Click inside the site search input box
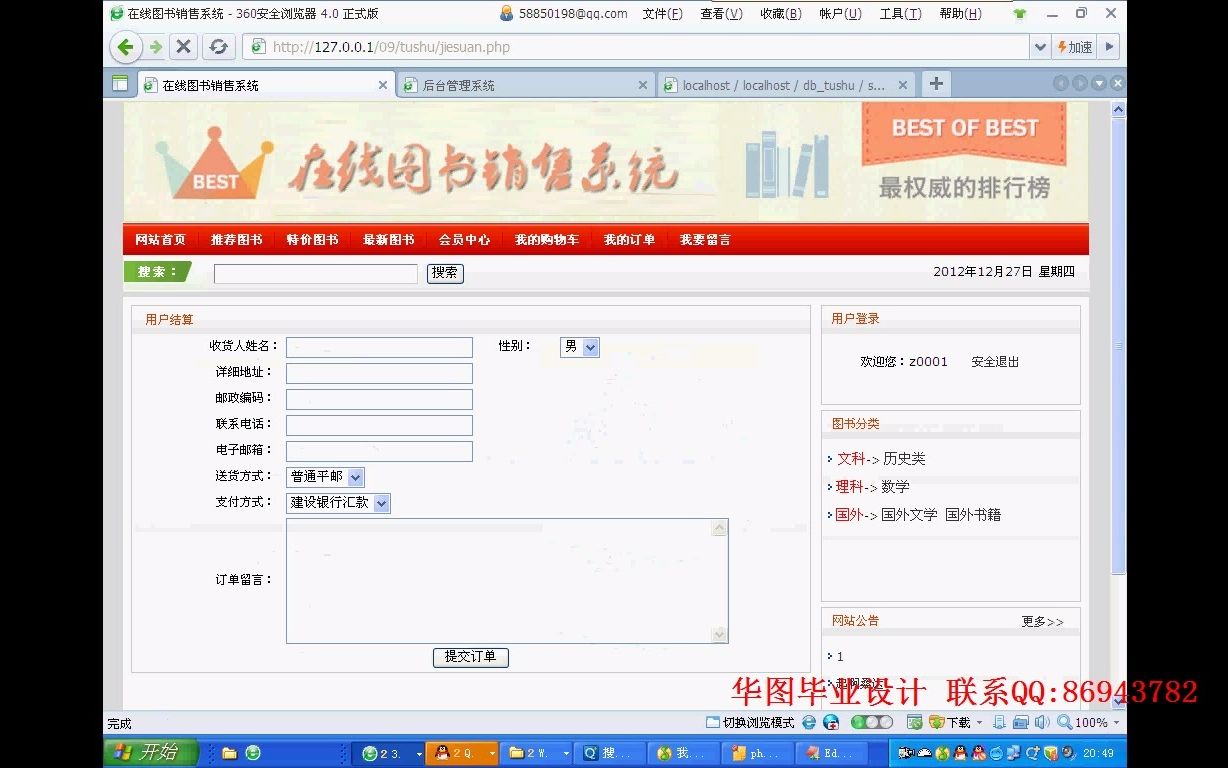This screenshot has width=1228, height=768. click(315, 273)
